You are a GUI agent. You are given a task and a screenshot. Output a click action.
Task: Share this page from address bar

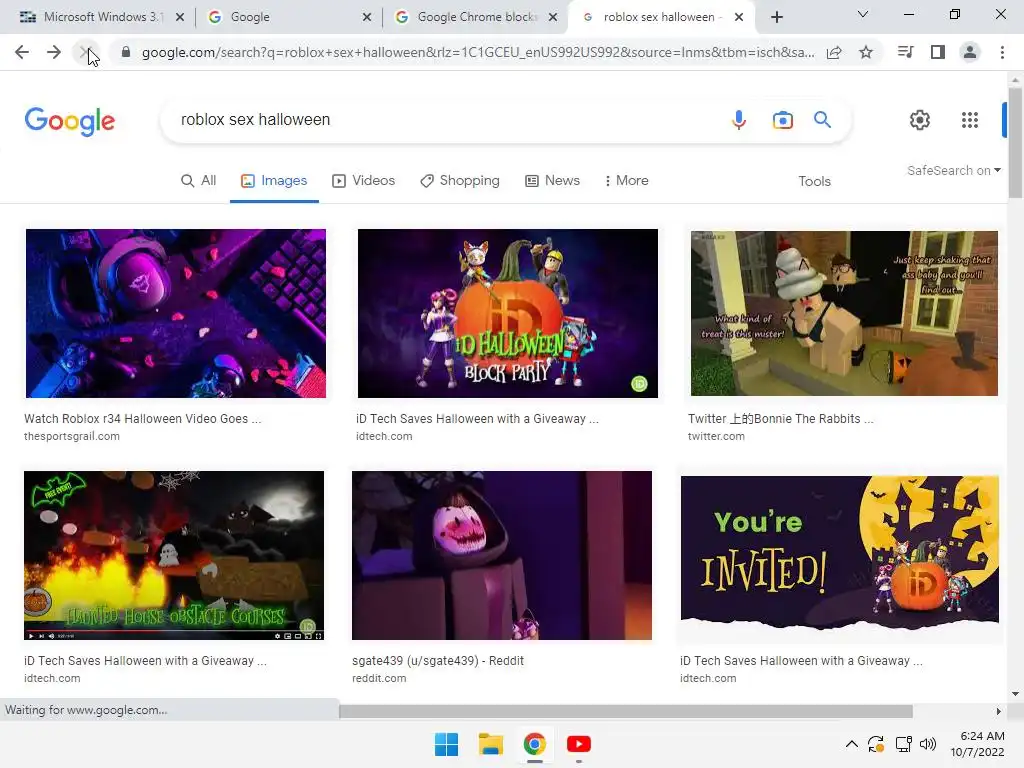(834, 52)
